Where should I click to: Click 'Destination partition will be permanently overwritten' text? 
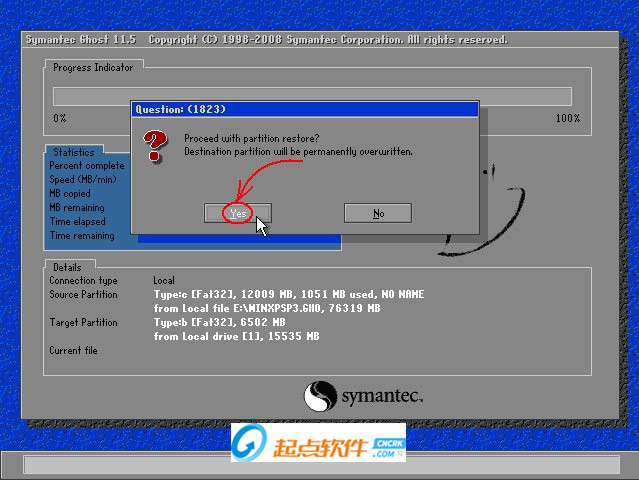point(298,152)
